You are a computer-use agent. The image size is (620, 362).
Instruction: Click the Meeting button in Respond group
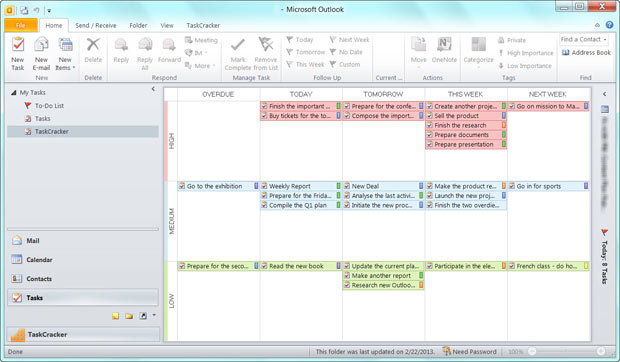[x=201, y=40]
